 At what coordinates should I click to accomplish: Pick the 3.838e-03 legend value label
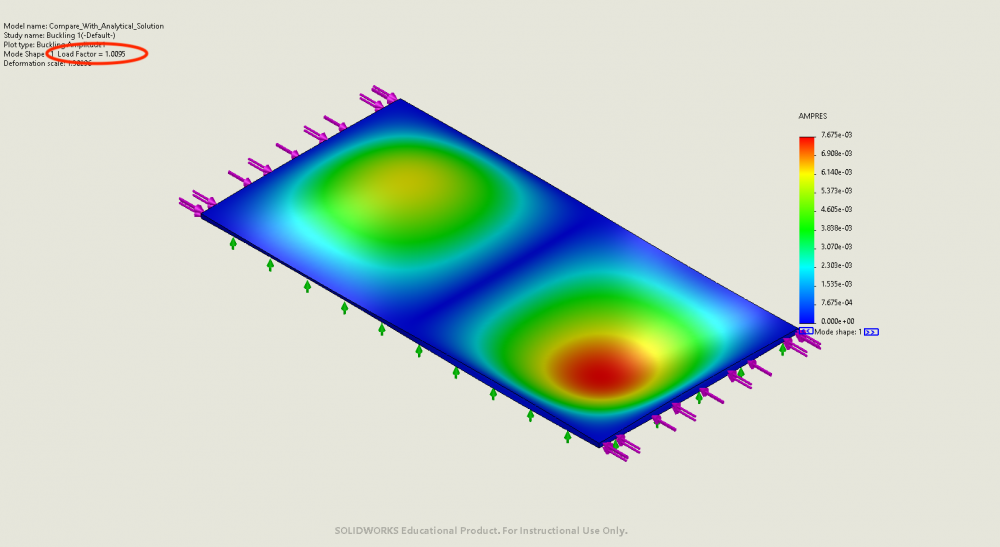tap(836, 228)
